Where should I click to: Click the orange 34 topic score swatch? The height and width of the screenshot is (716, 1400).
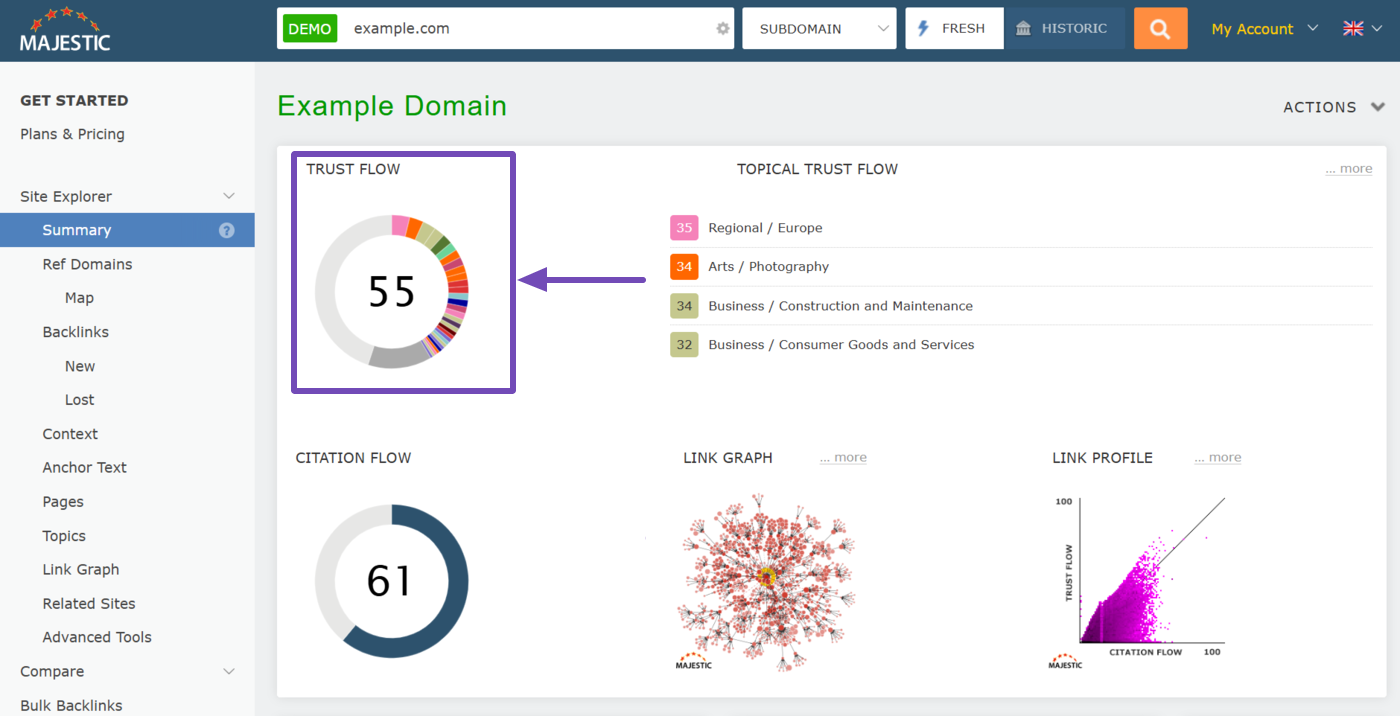pos(684,267)
